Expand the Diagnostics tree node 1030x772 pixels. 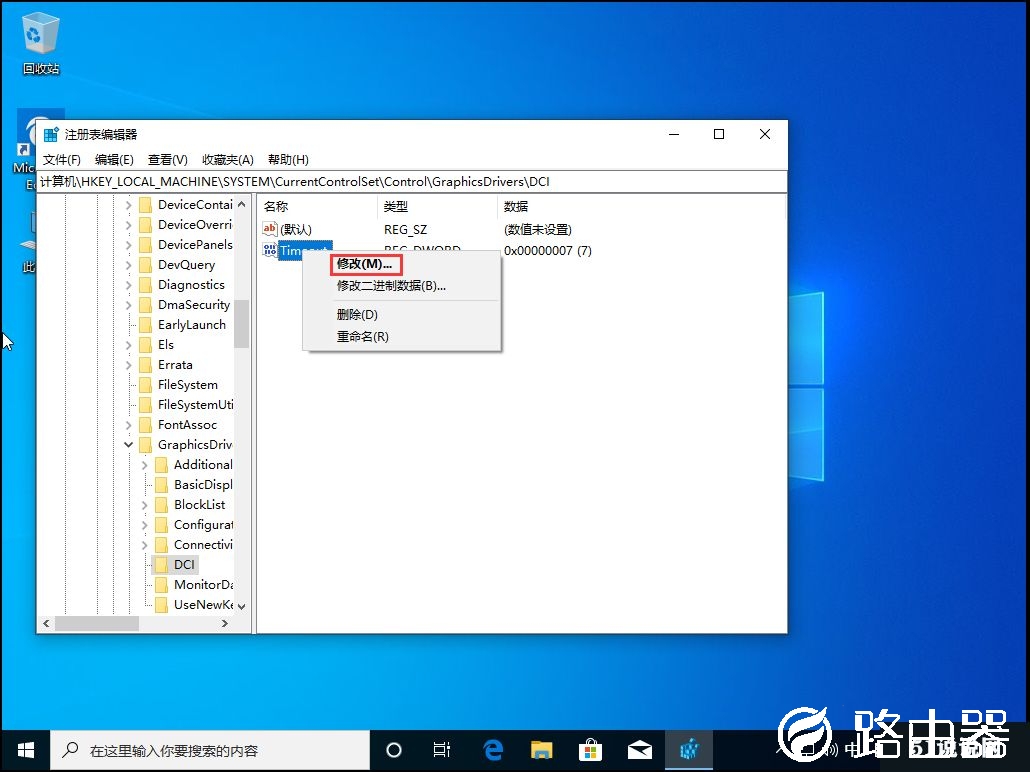click(129, 285)
